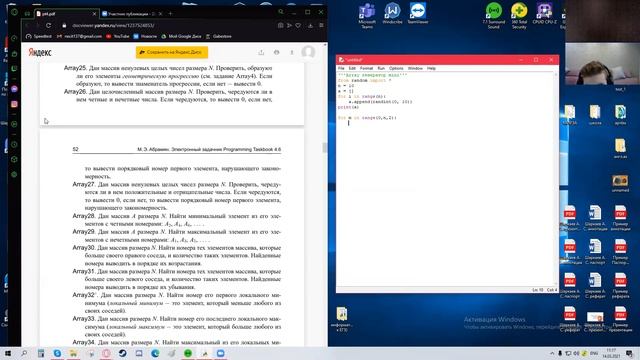Open the TeamViewer desktop shortcut
The image size is (640, 360).
tap(418, 13)
